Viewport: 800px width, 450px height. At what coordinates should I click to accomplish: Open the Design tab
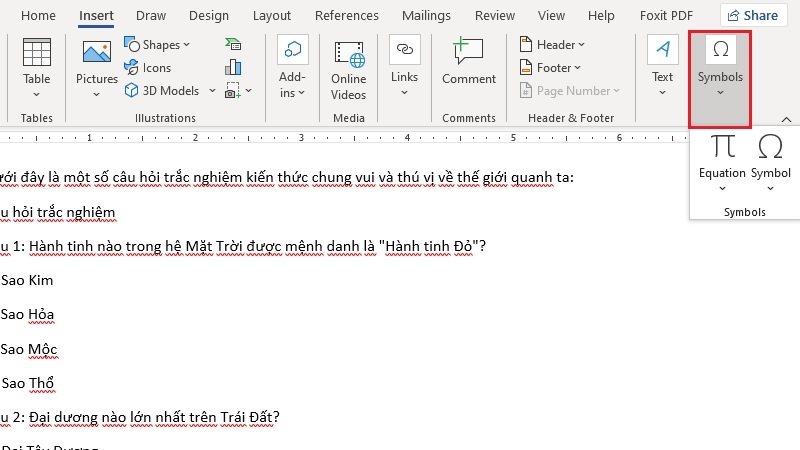pos(209,16)
